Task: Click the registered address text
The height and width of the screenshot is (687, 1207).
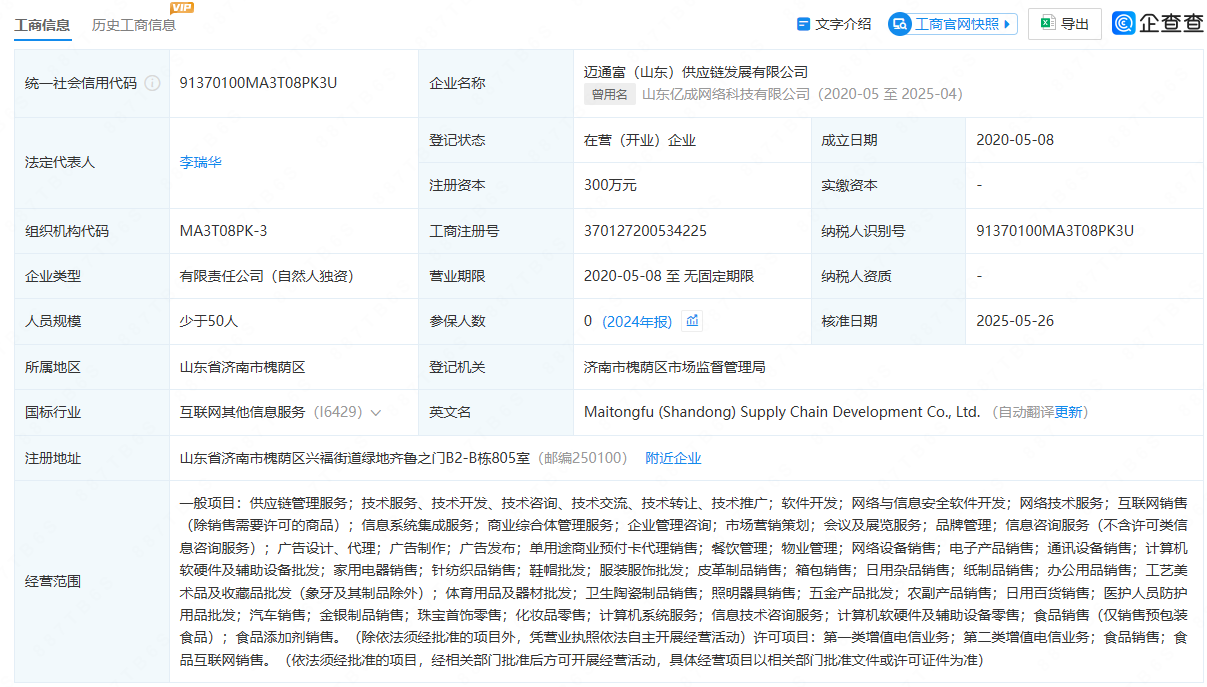Action: tap(354, 458)
